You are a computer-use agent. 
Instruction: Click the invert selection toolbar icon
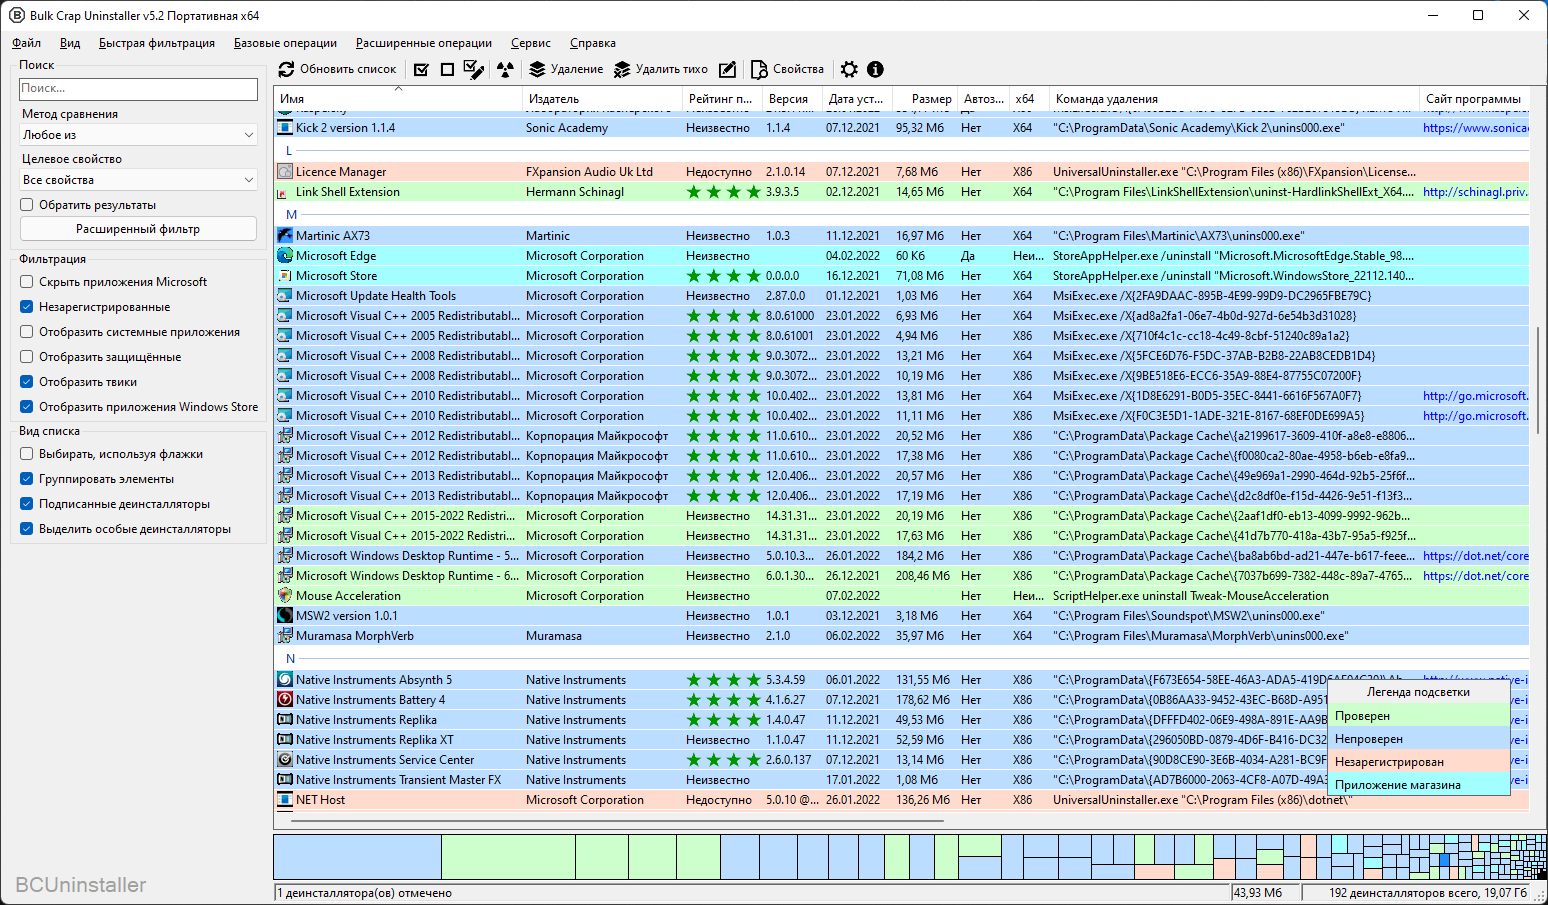(474, 69)
